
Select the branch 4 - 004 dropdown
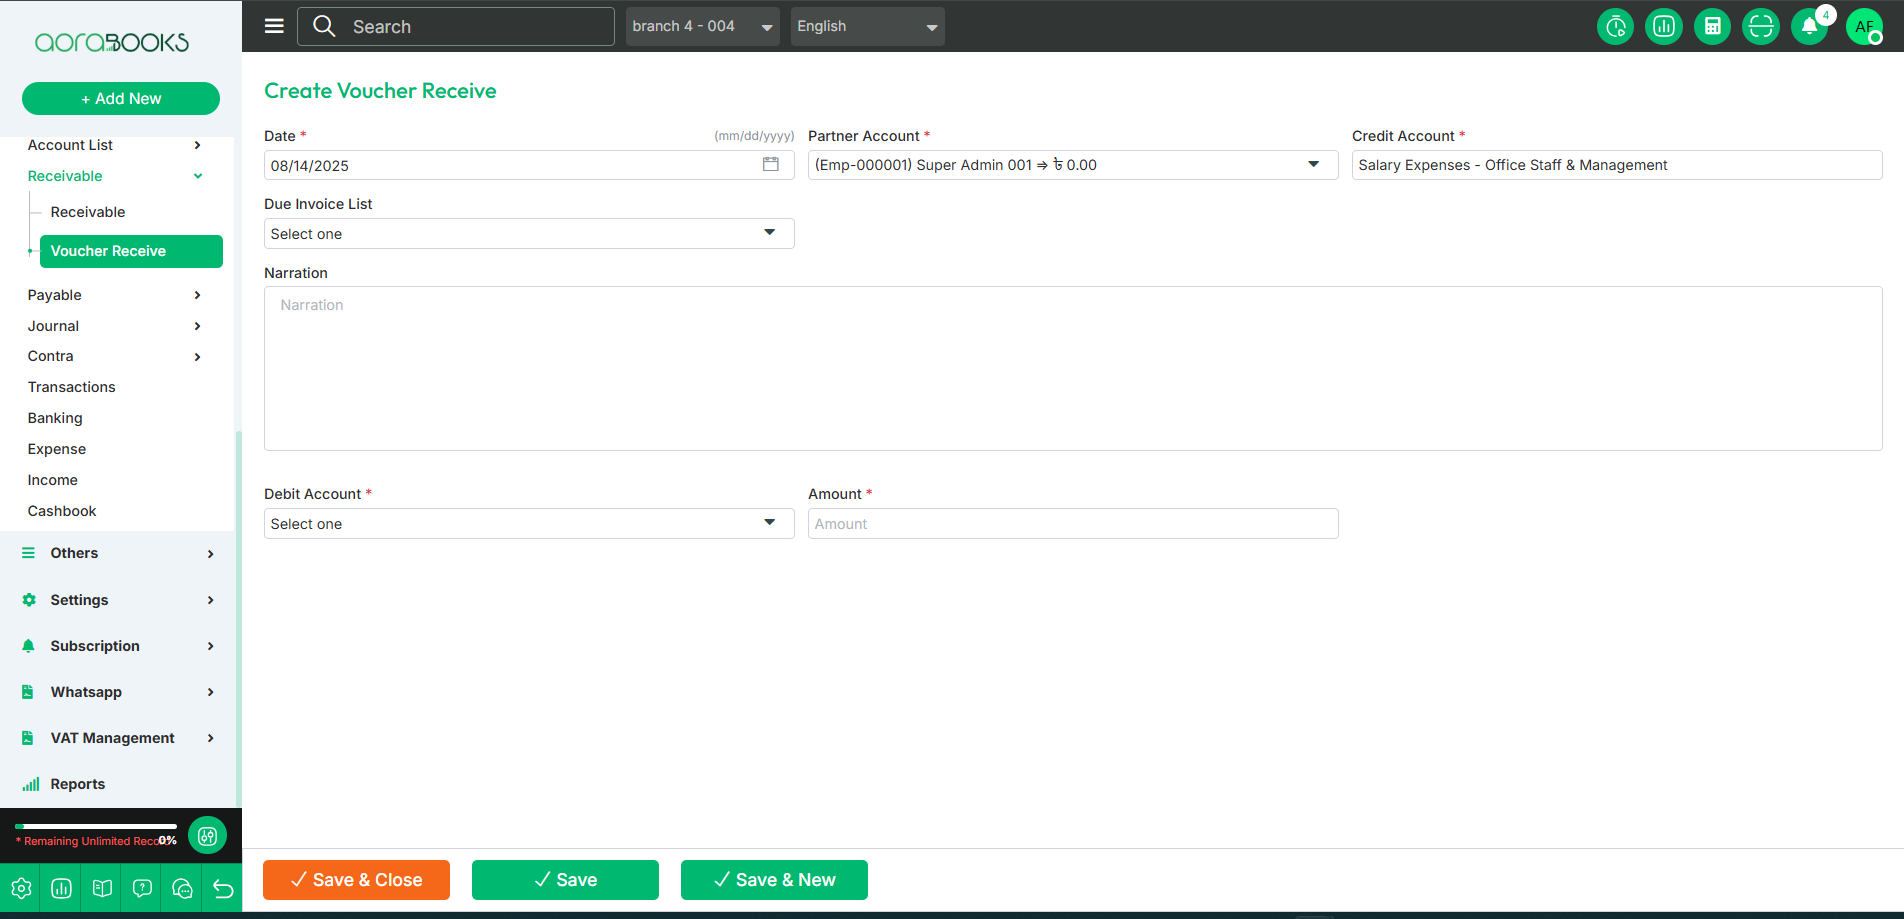pyautogui.click(x=702, y=26)
